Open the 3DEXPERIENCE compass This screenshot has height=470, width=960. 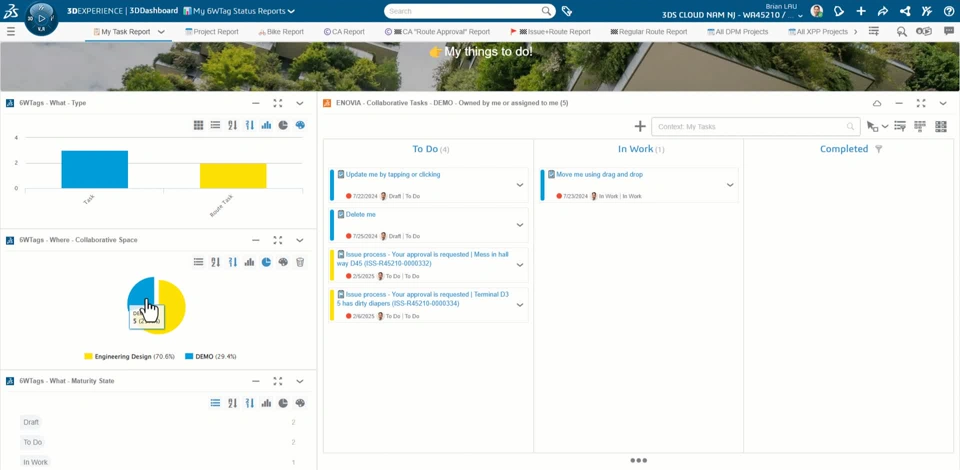pos(41,20)
